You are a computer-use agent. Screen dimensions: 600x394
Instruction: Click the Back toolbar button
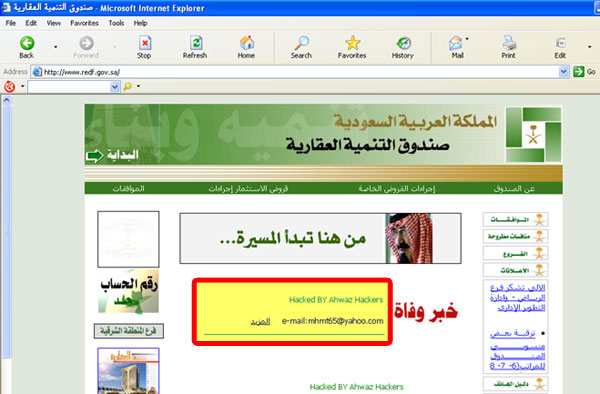click(x=26, y=47)
